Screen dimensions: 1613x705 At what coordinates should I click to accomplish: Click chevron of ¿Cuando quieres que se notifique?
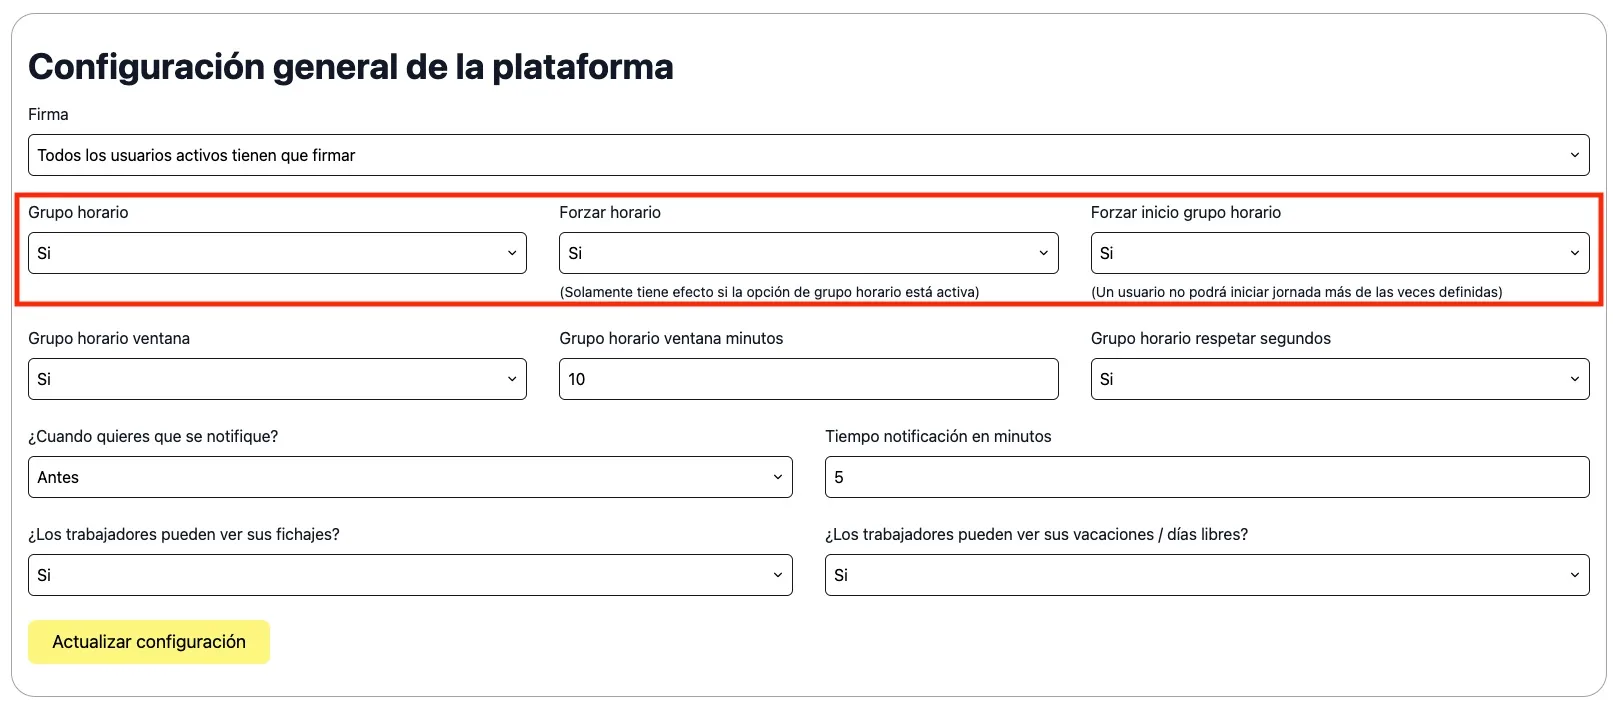(777, 477)
